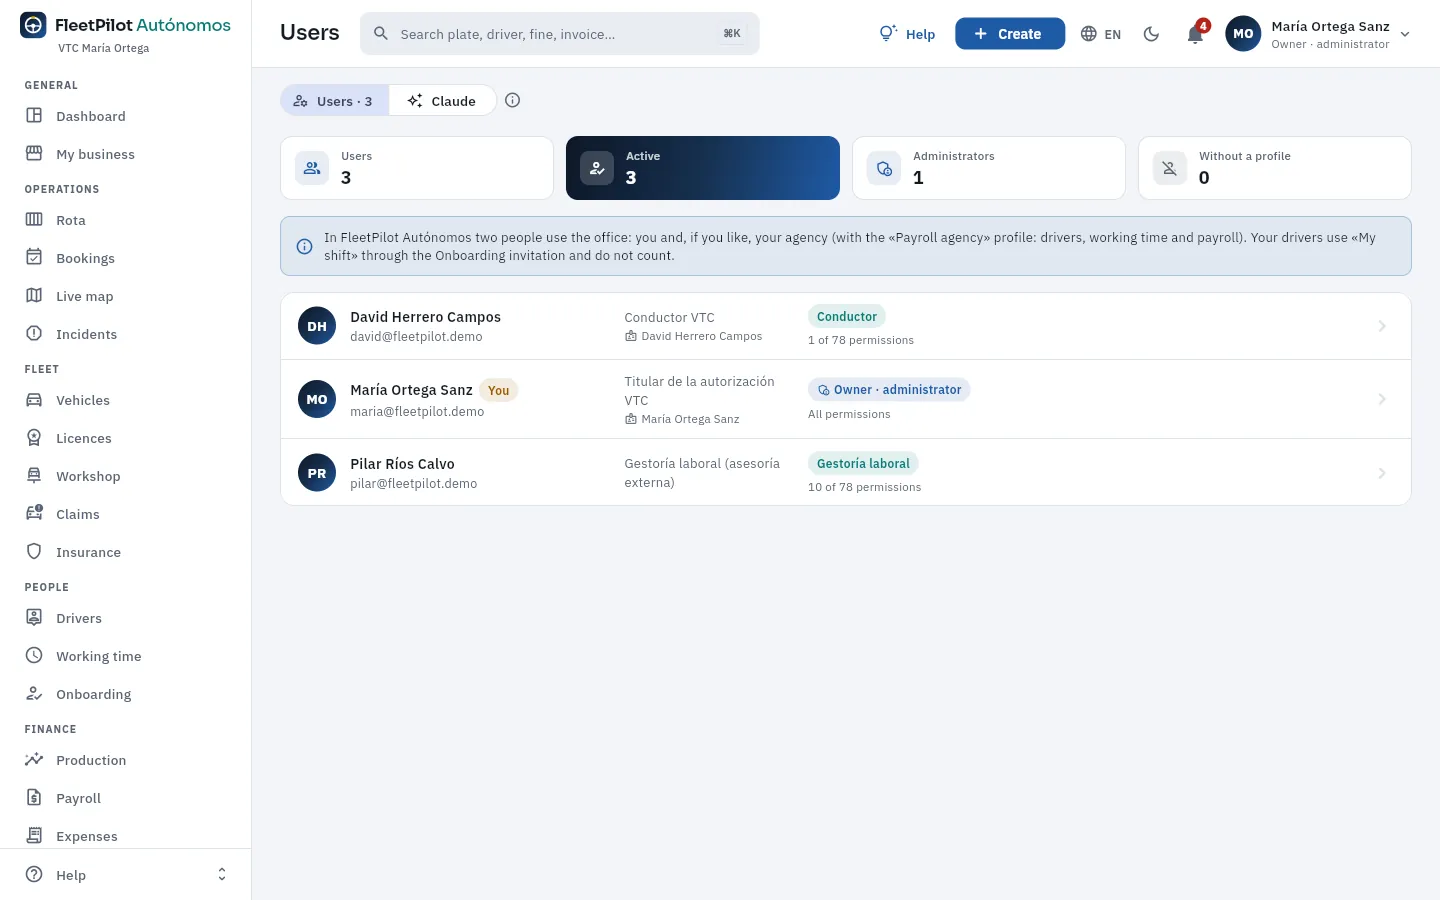The image size is (1440, 900).
Task: Open Pilar Ríos Calvo row chevron
Action: click(1382, 473)
